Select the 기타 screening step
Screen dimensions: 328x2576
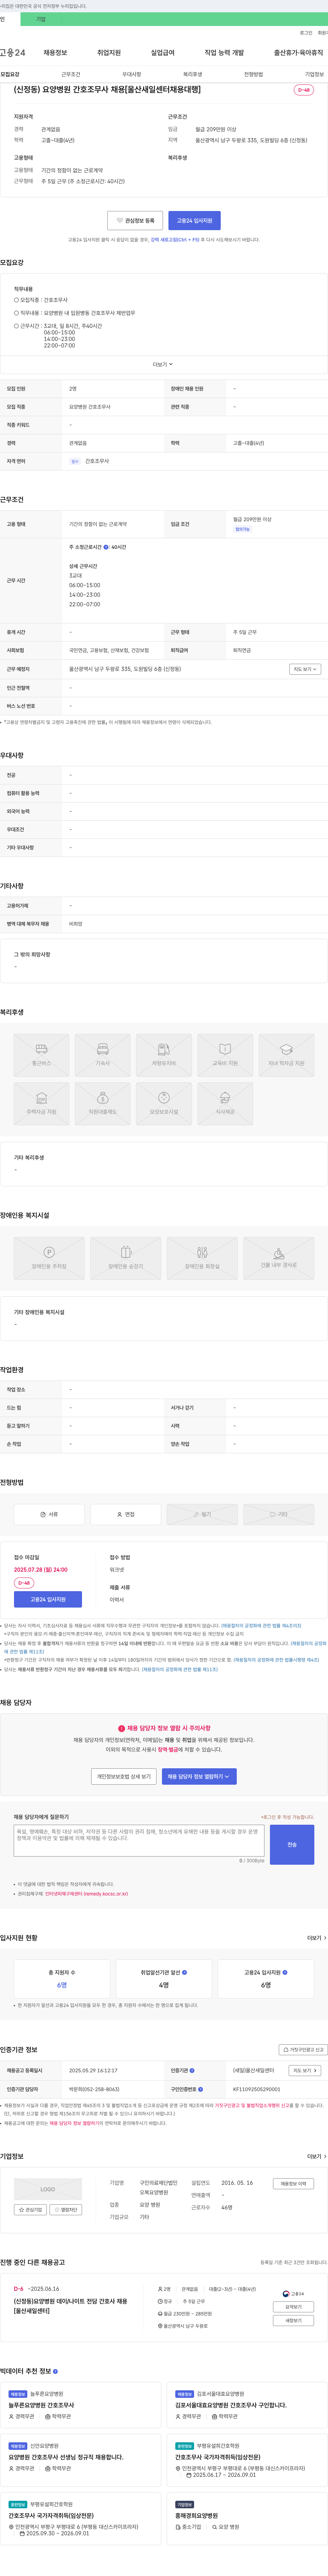[279, 1514]
